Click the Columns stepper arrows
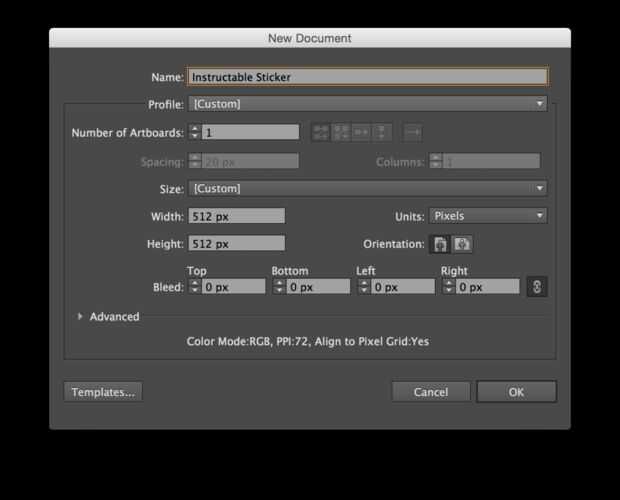The height and width of the screenshot is (500, 620). [436, 161]
